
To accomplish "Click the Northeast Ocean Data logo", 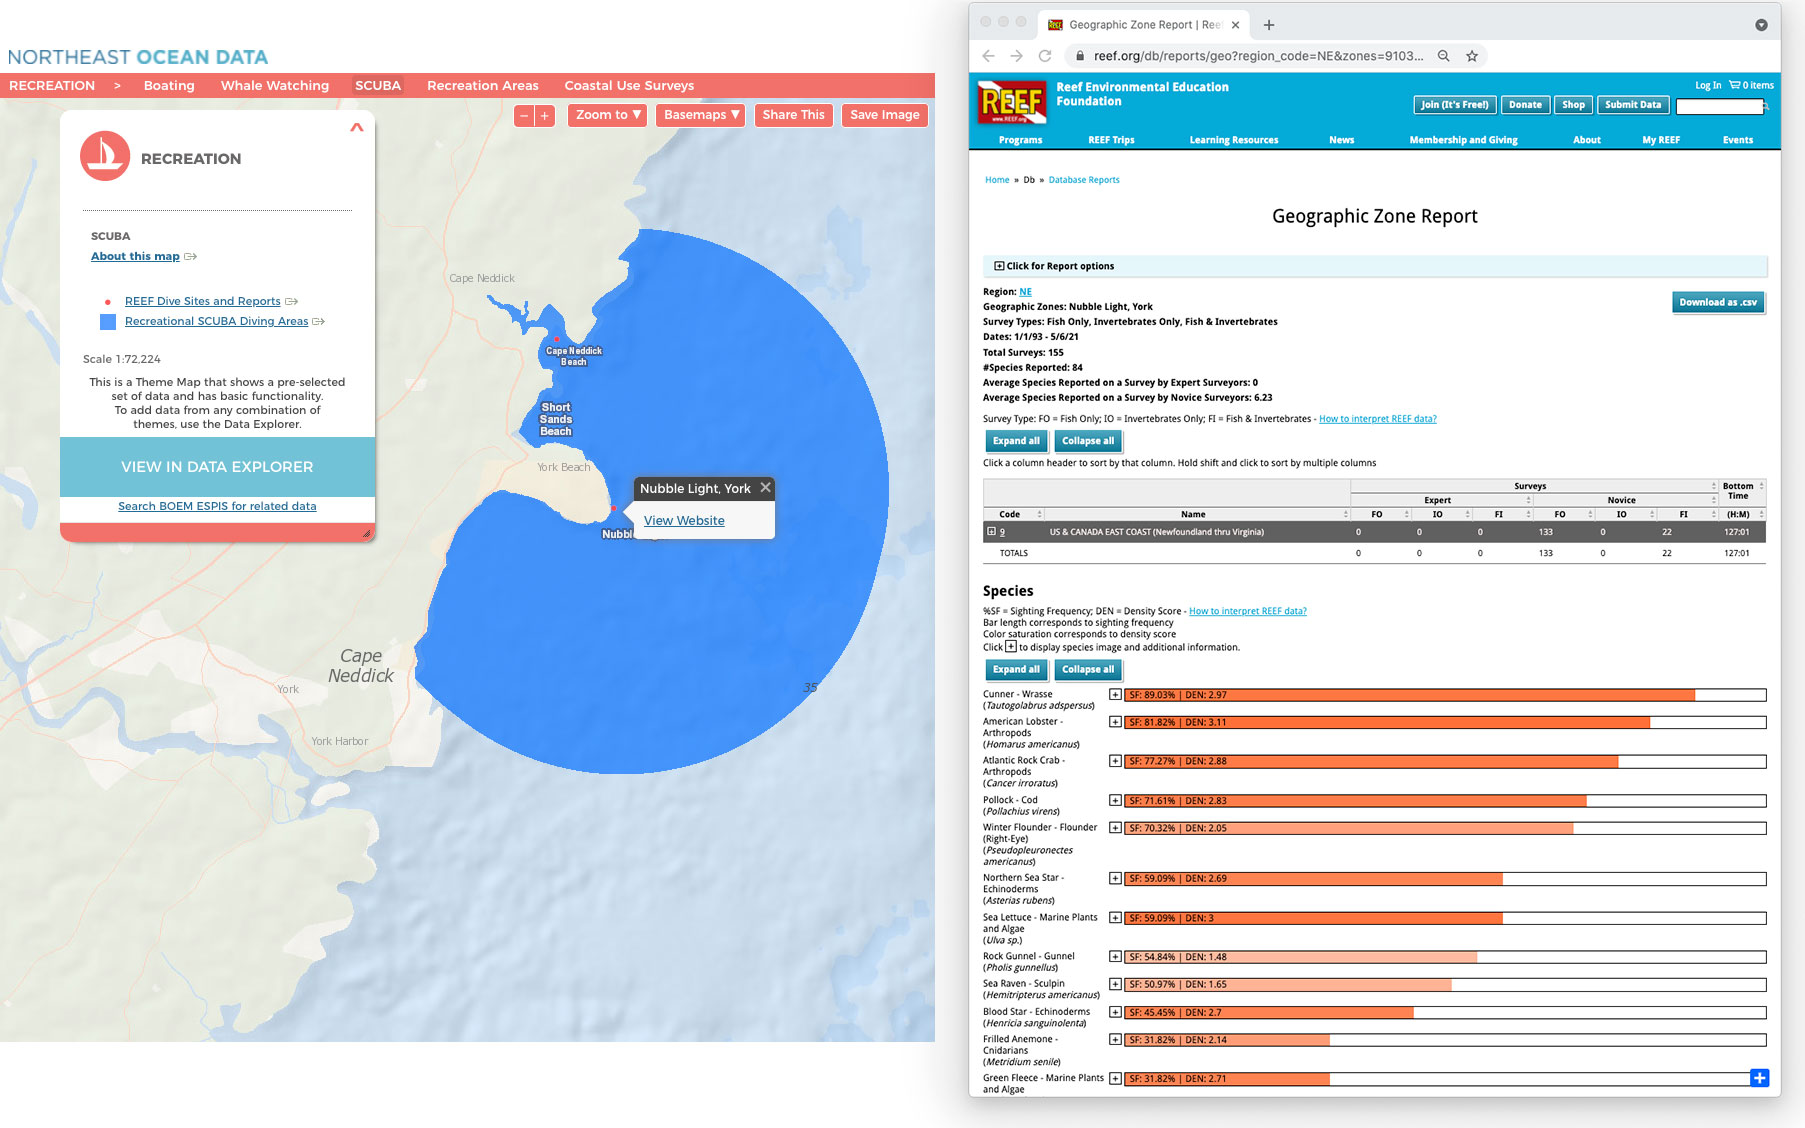I will coord(138,57).
